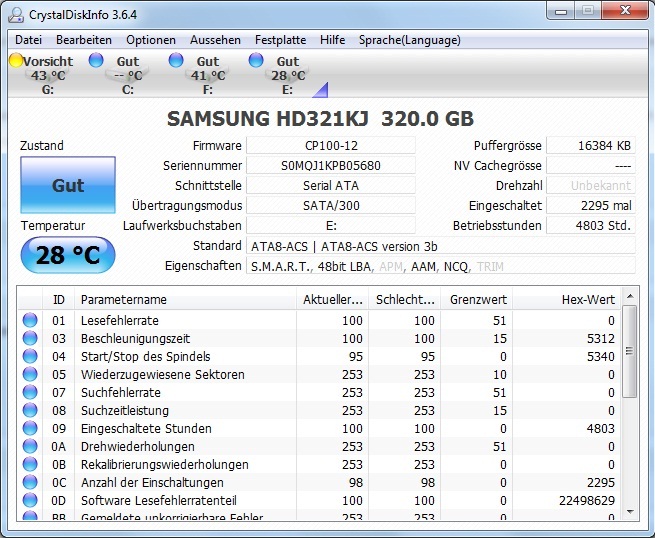Select drive G: with yellow Vorsicht status
The width and height of the screenshot is (655, 538).
[x=41, y=74]
